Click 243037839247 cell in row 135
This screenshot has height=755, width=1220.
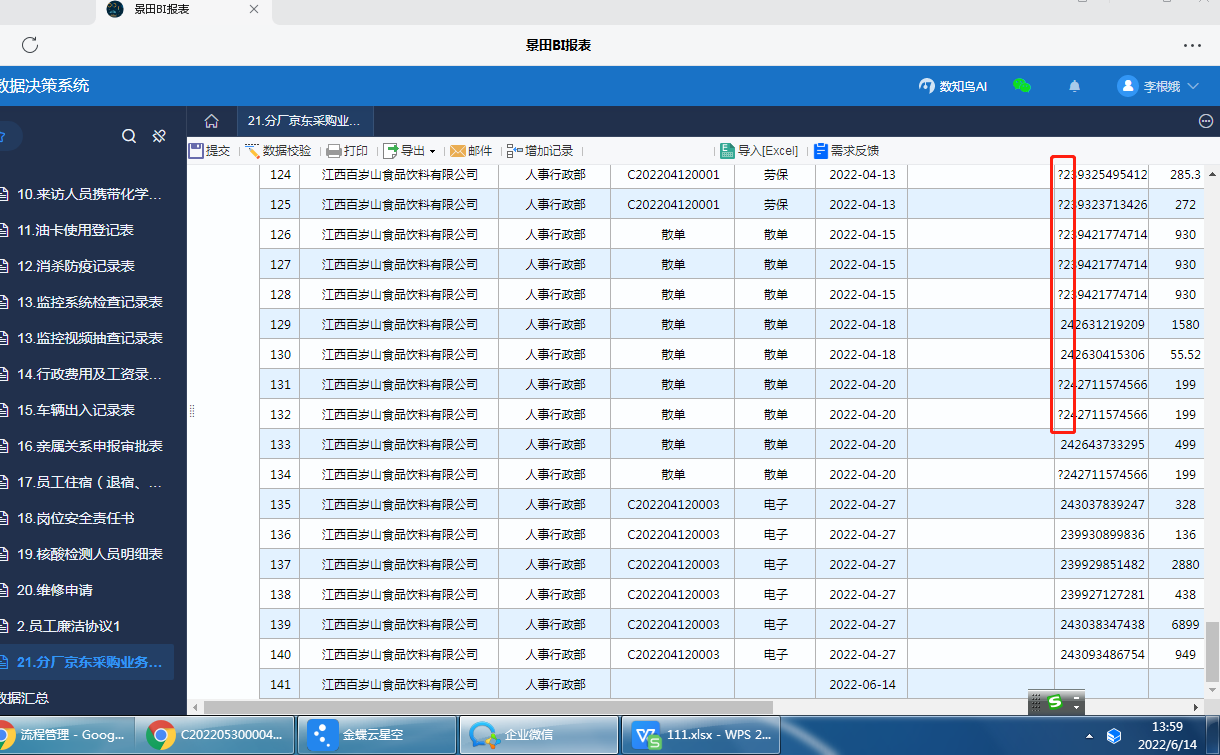pyautogui.click(x=1102, y=504)
